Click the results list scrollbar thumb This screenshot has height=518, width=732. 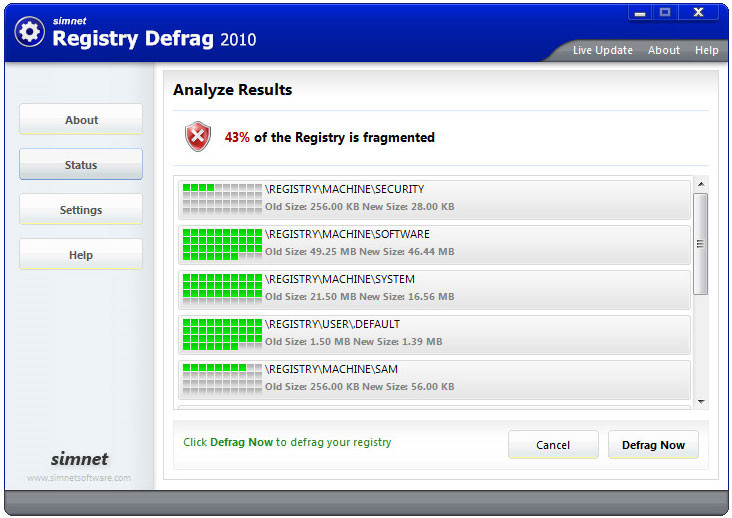700,244
